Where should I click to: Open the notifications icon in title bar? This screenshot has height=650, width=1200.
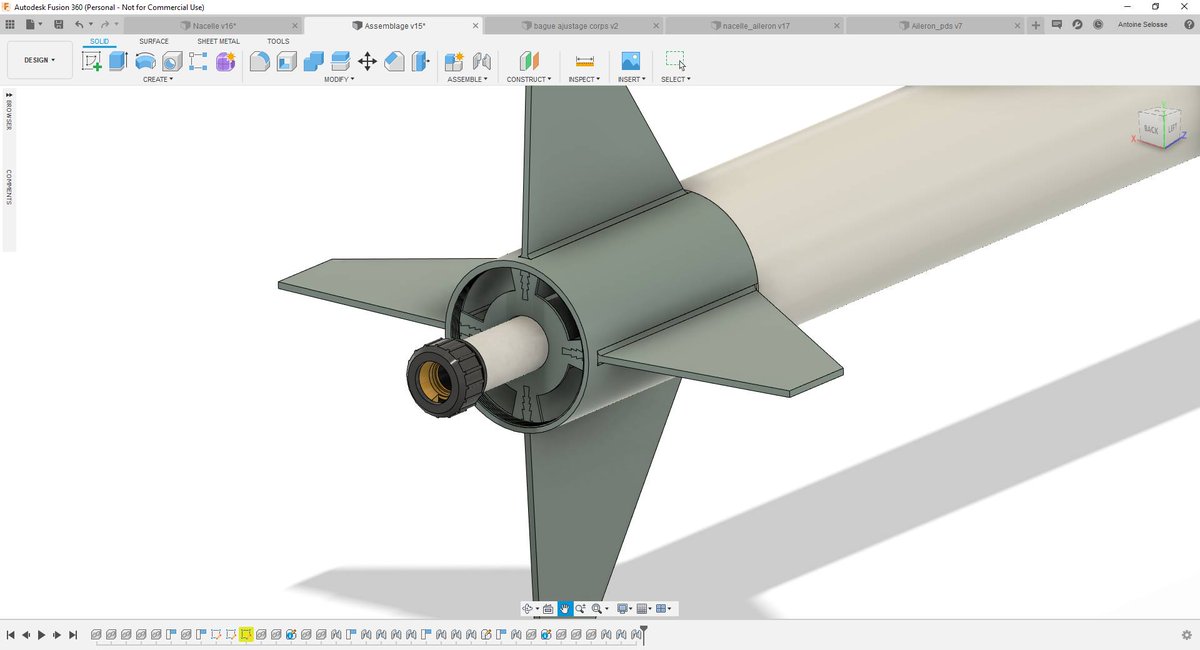(x=1057, y=24)
